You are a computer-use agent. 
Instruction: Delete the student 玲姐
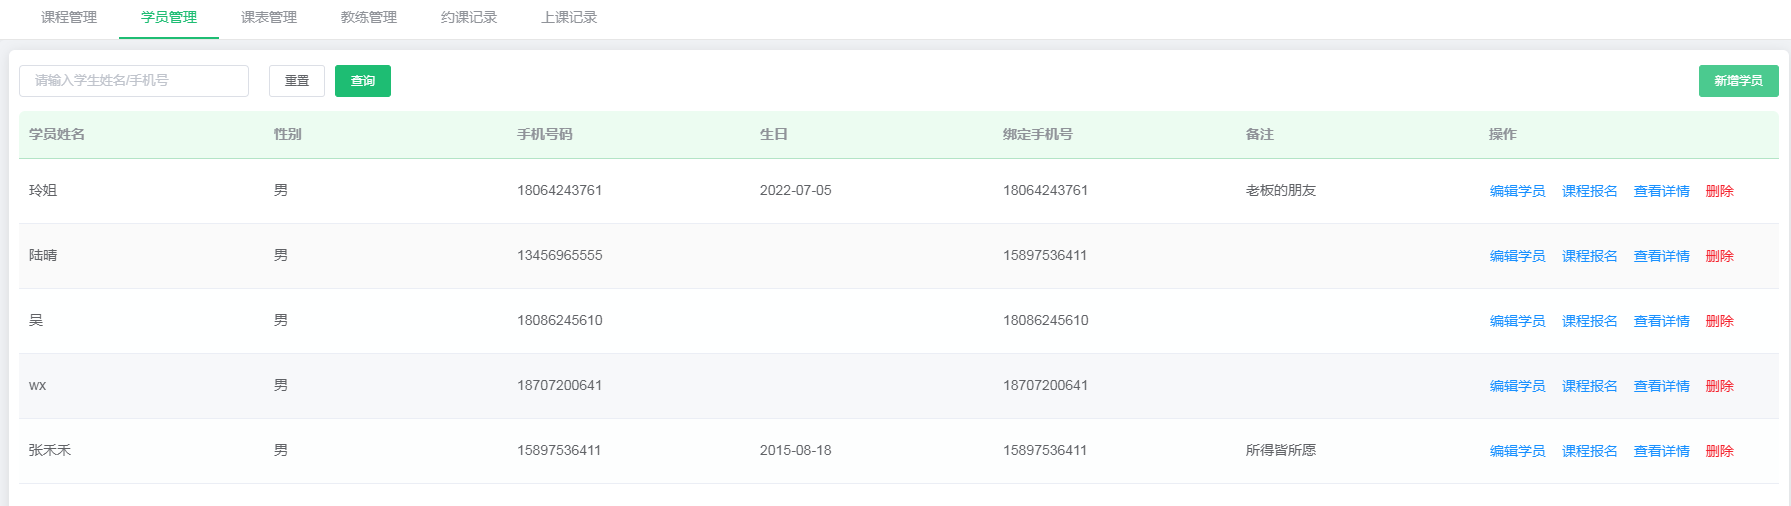[x=1719, y=191]
